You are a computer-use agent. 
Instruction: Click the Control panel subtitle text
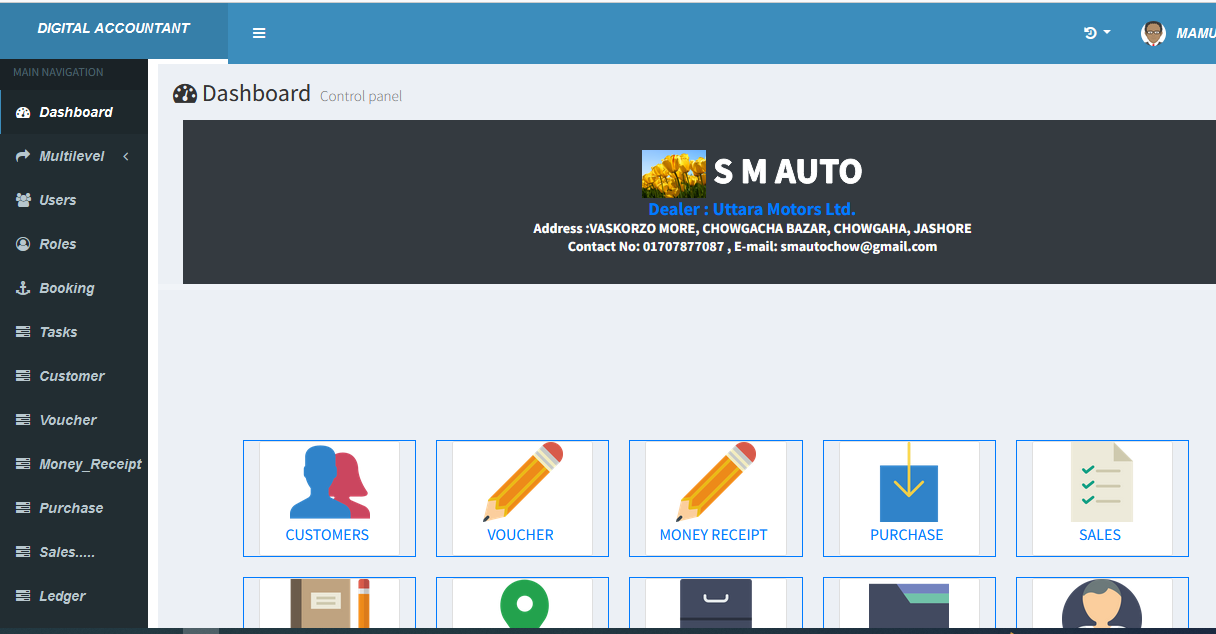pyautogui.click(x=361, y=97)
